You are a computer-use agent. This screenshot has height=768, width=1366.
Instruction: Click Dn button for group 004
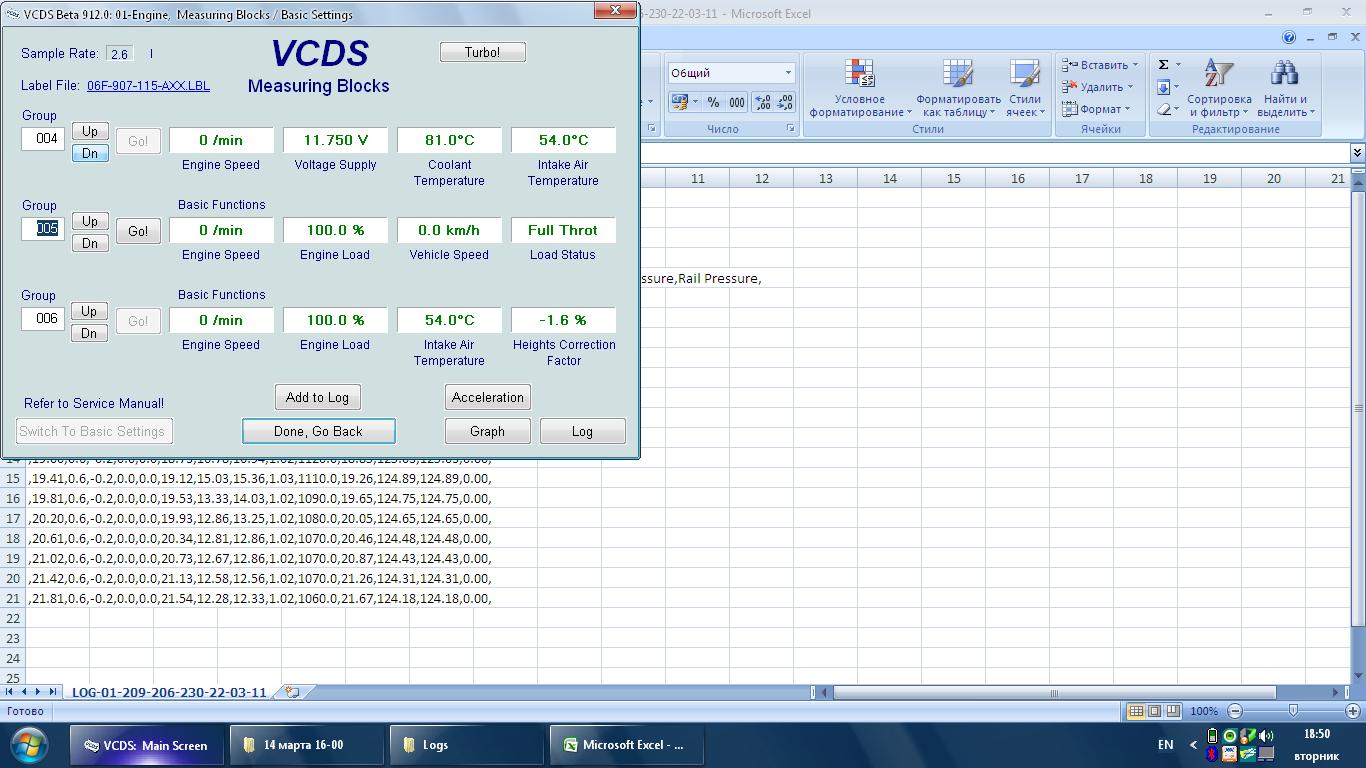click(90, 153)
